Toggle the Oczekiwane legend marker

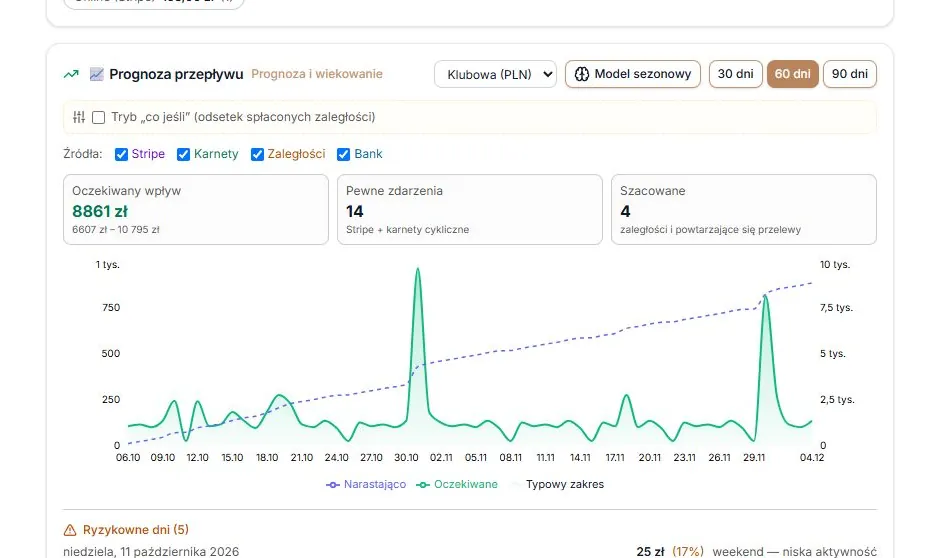(x=423, y=484)
